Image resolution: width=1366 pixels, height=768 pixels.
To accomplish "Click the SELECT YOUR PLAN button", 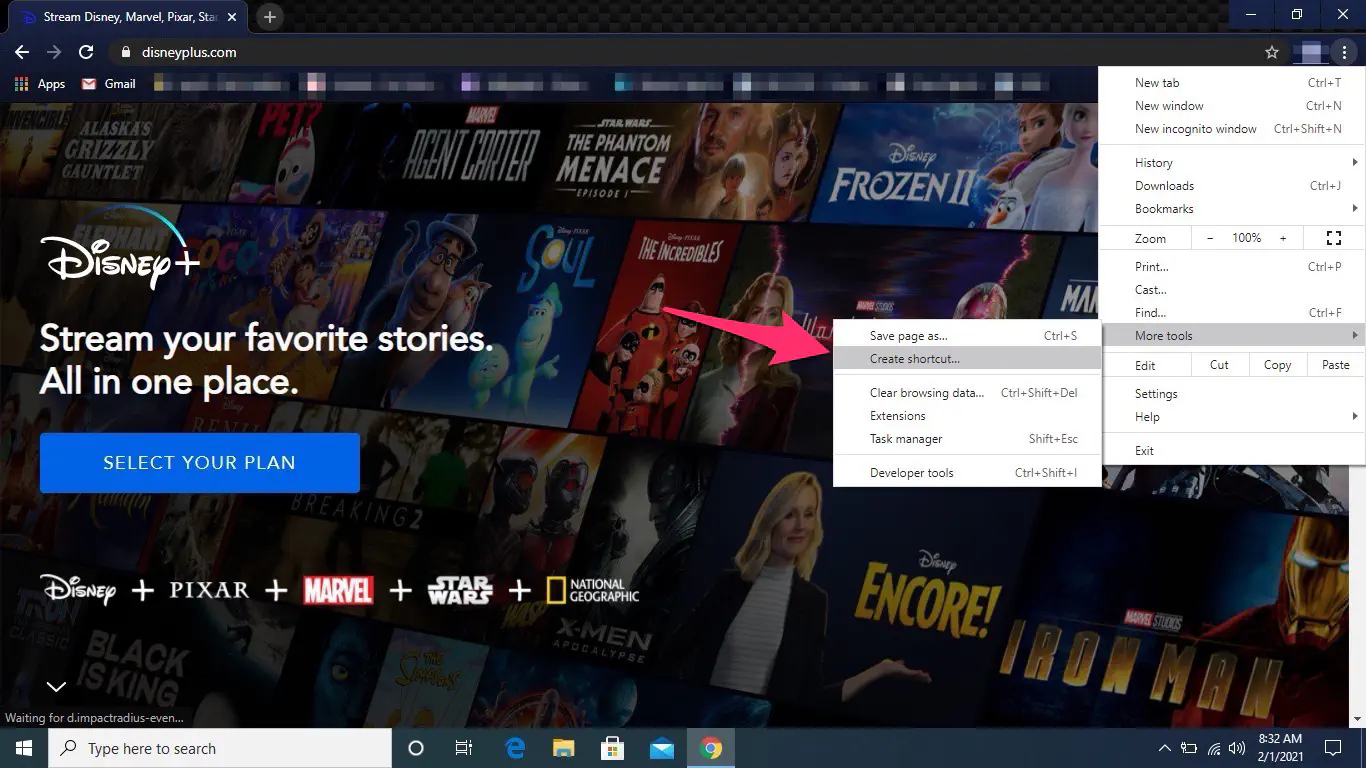I will pyautogui.click(x=199, y=463).
